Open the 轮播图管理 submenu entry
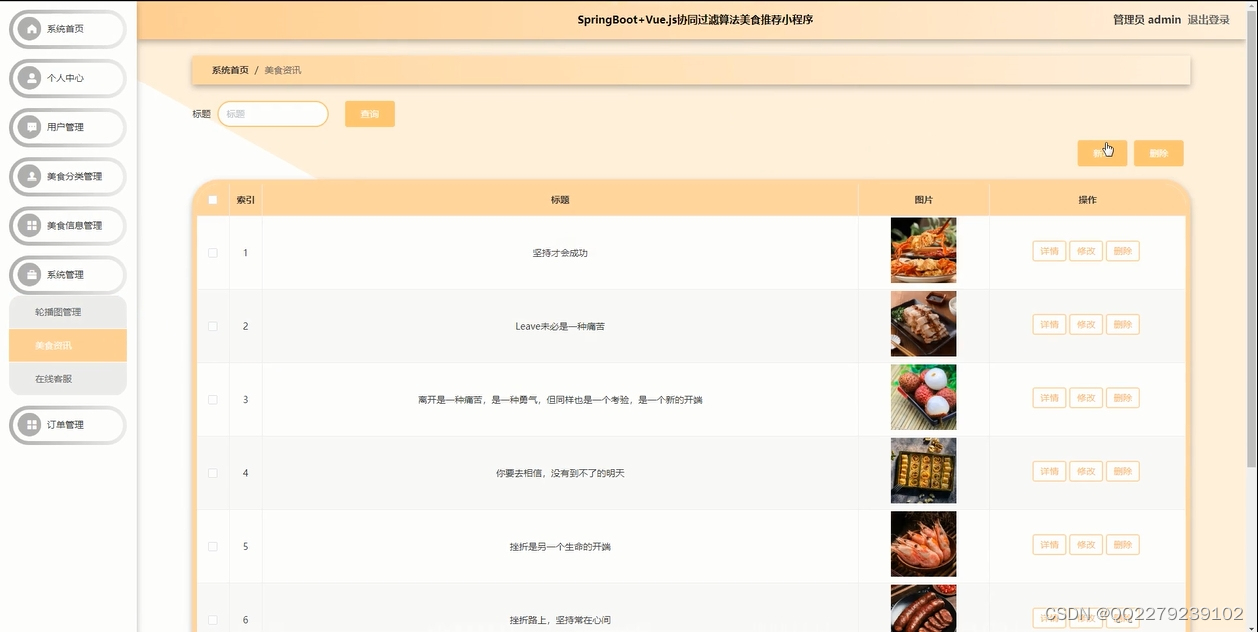Screen dimensions: 1258x632 pyautogui.click(x=67, y=311)
